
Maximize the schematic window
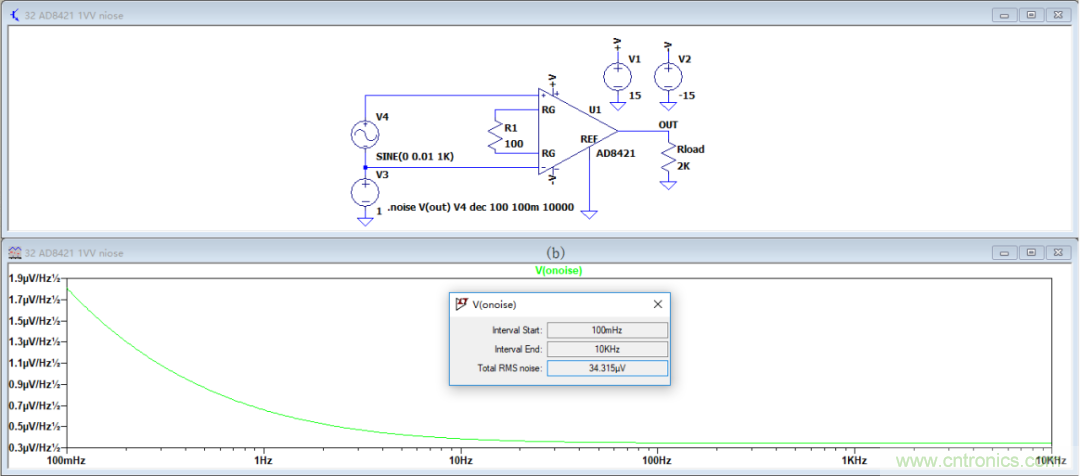[1031, 15]
